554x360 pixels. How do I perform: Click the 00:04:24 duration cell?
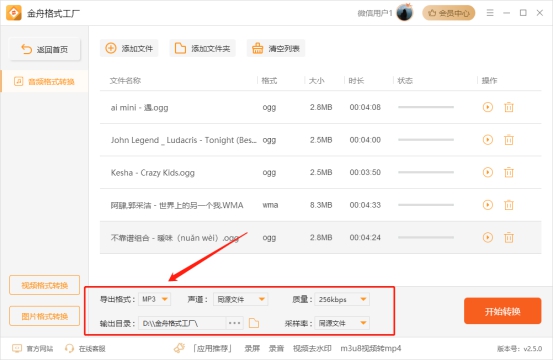point(365,237)
